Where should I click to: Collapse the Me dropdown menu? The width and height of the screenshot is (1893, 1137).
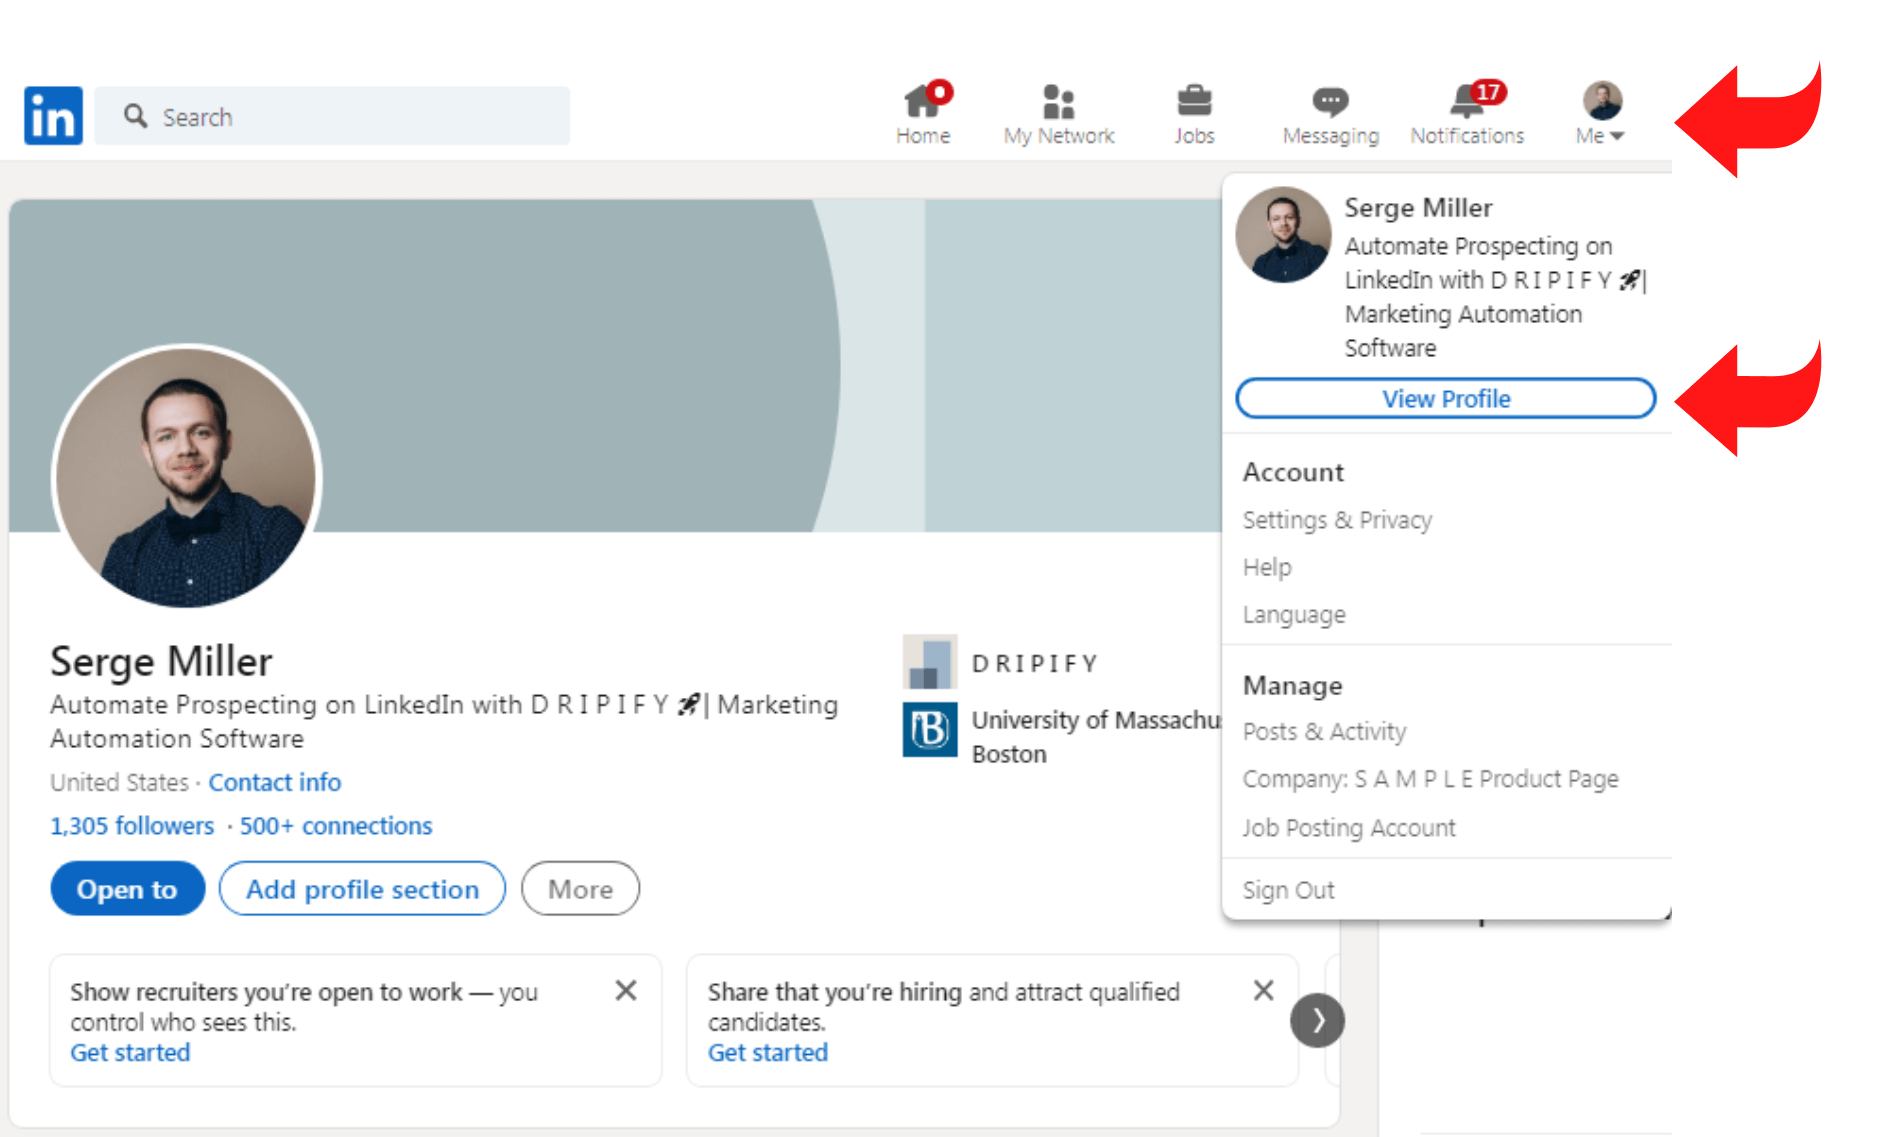coord(1601,115)
